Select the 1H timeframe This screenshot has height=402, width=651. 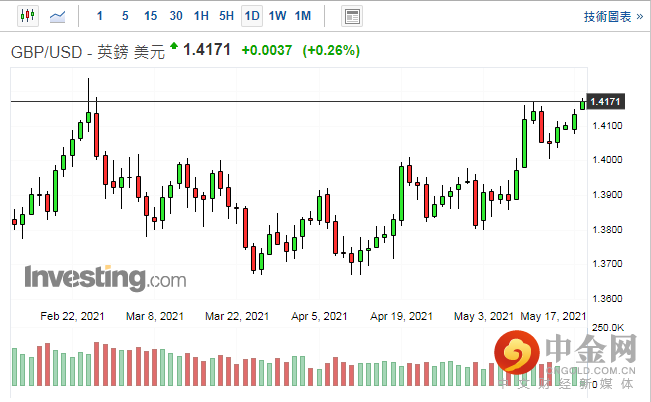tap(201, 16)
